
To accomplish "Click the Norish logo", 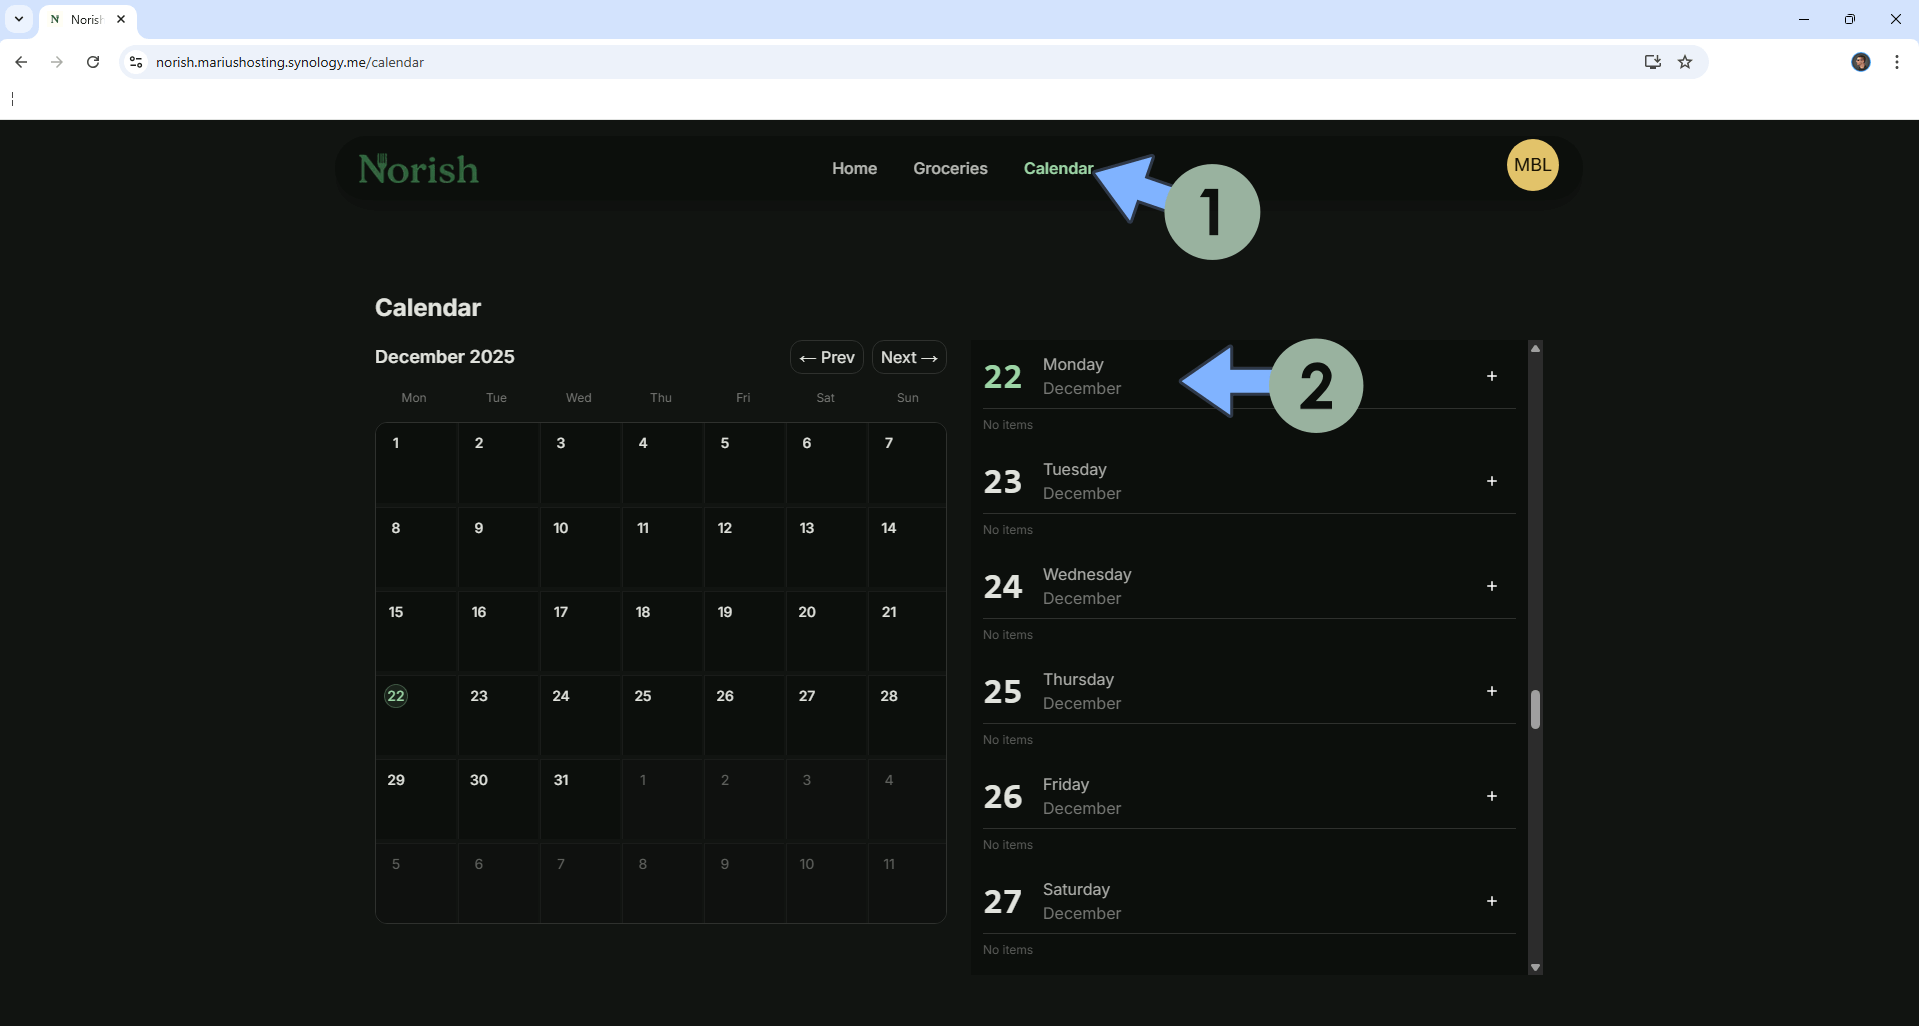I will coord(419,169).
